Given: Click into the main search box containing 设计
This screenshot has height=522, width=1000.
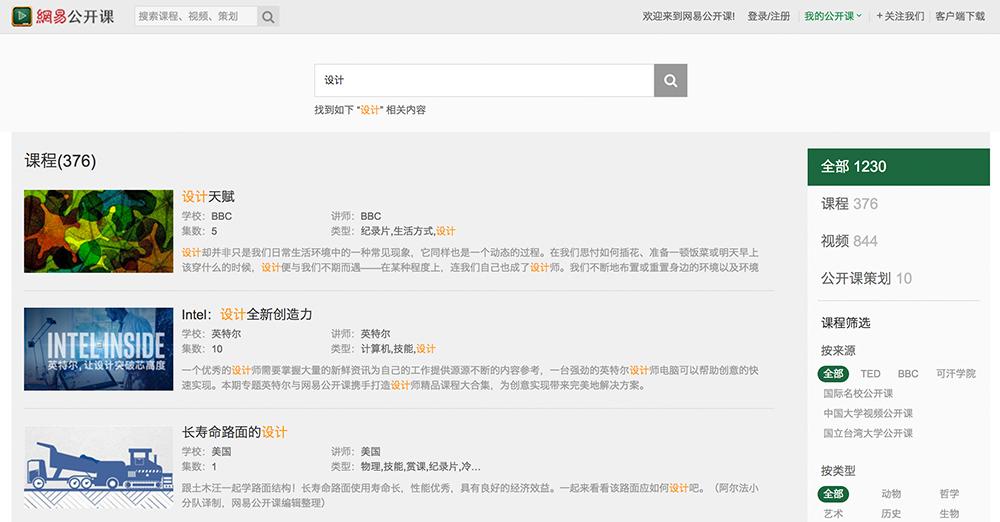Looking at the screenshot, I should pos(484,80).
